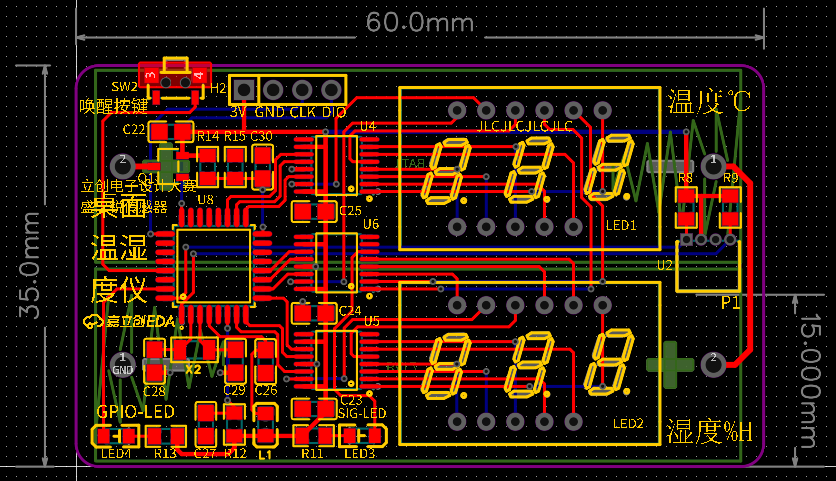Click the GND pin of header H2

point(273,90)
